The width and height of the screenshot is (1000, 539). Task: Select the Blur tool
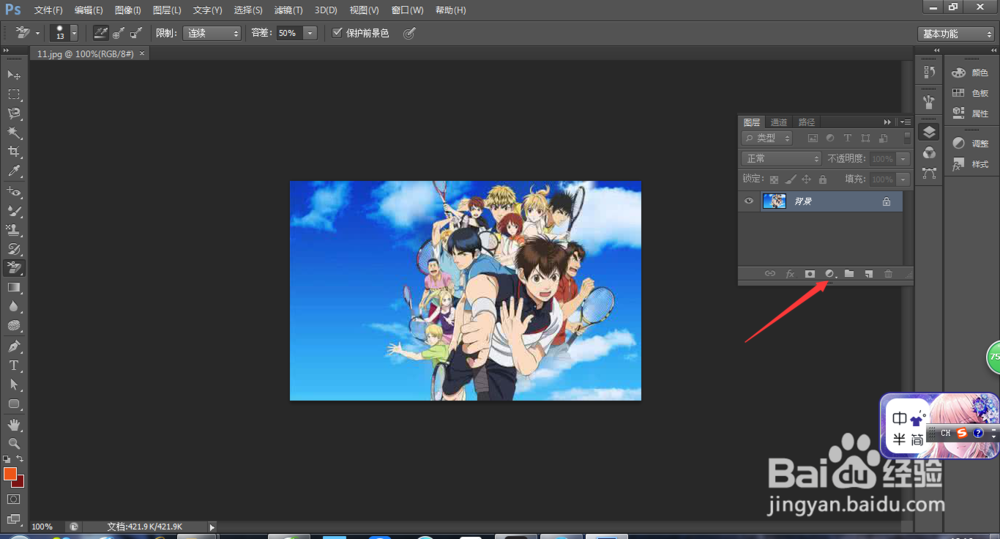point(13,307)
